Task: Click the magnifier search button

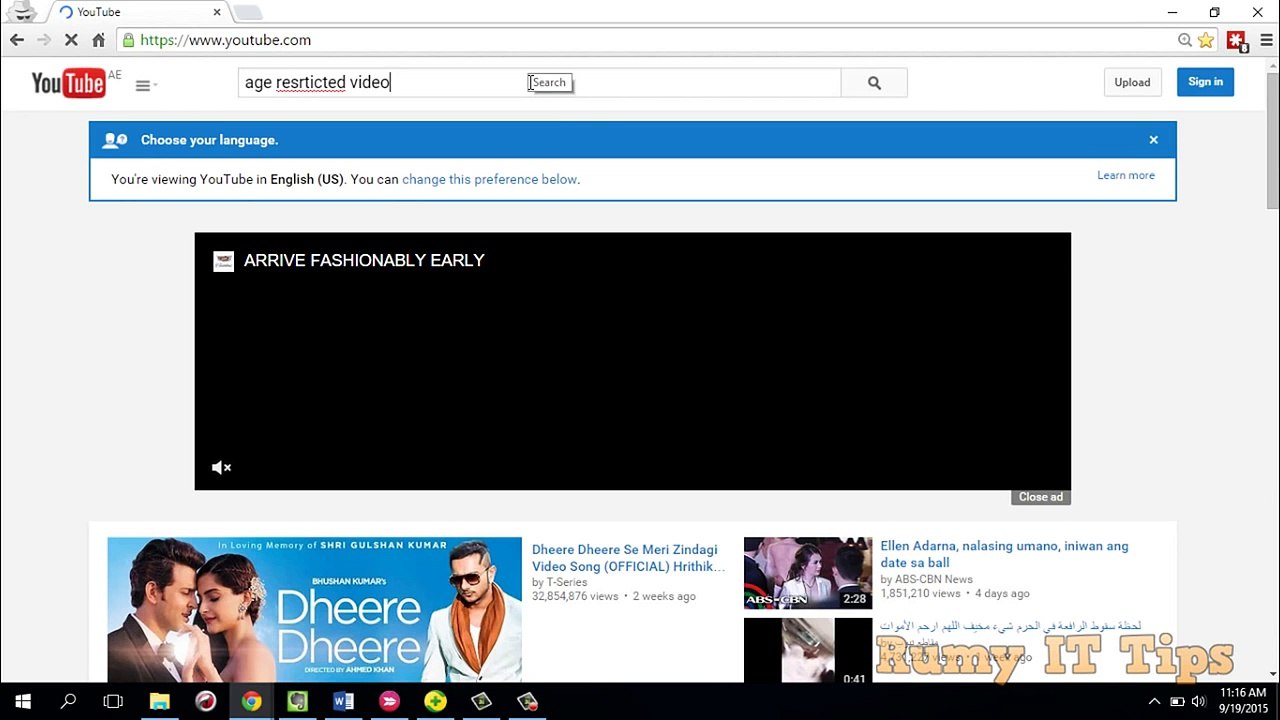Action: (874, 83)
